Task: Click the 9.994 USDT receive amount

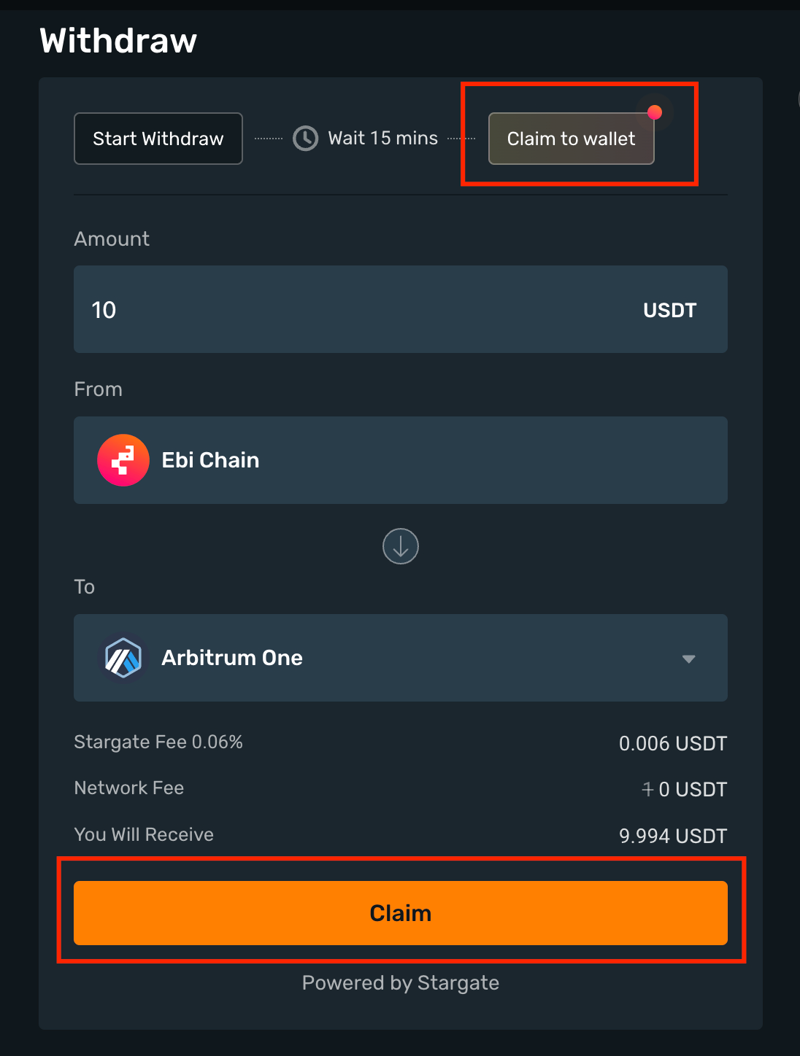Action: coord(673,836)
